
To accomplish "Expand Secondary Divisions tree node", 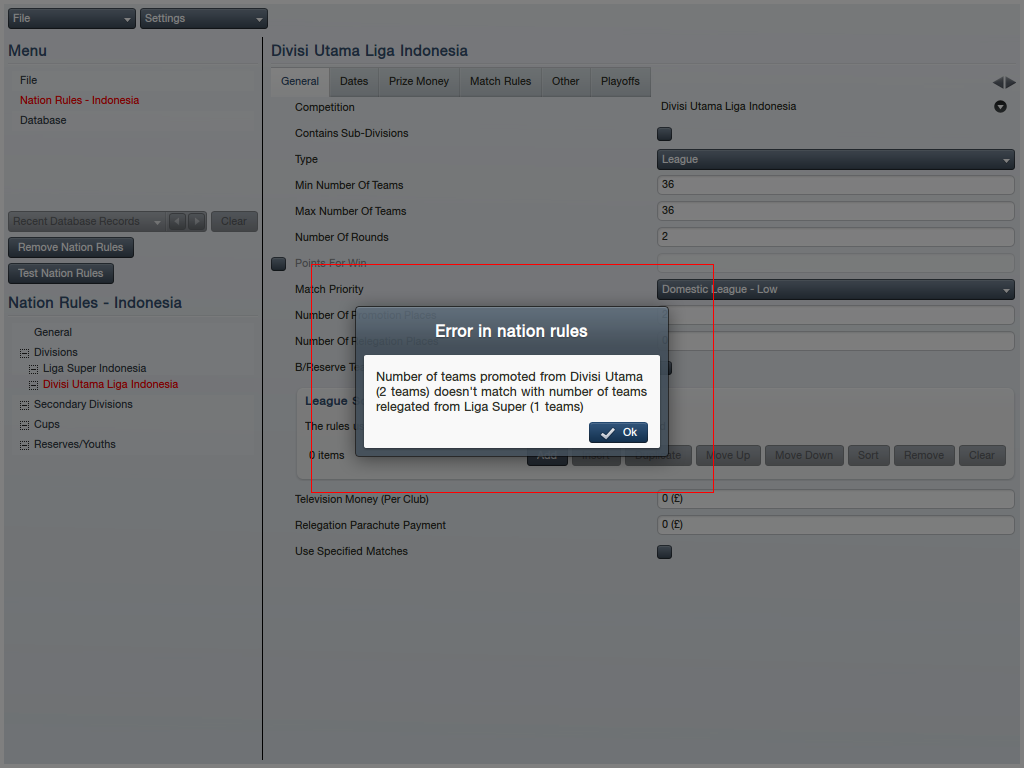I will pos(24,406).
